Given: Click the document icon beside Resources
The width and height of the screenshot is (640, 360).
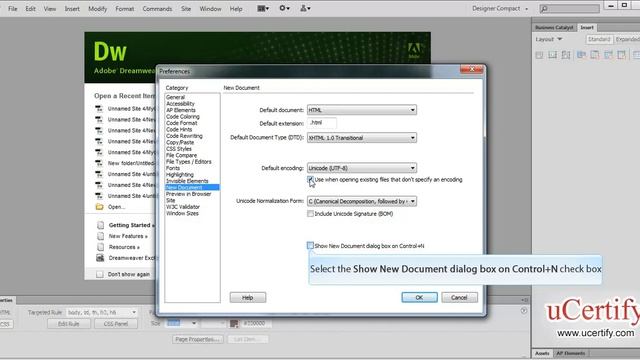Looking at the screenshot, I should pos(100,247).
